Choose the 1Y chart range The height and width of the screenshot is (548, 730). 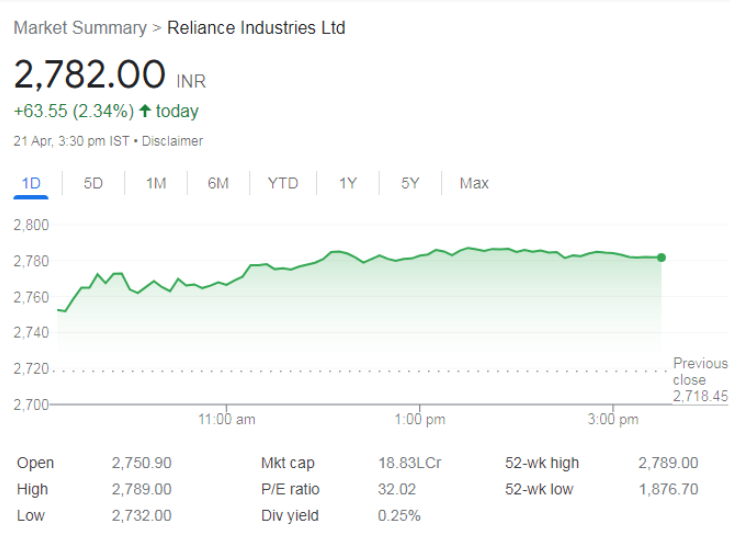pos(347,183)
